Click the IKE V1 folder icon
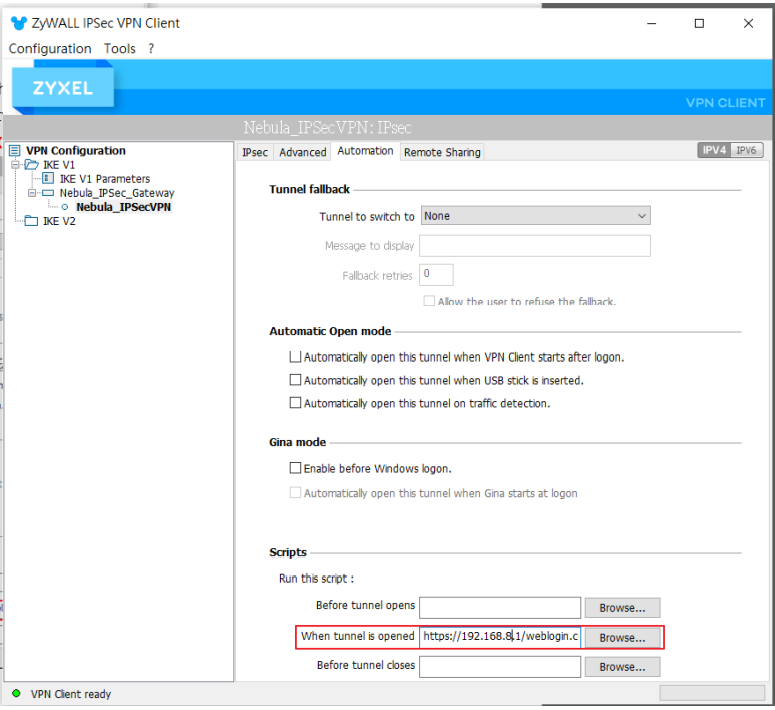 (32, 165)
